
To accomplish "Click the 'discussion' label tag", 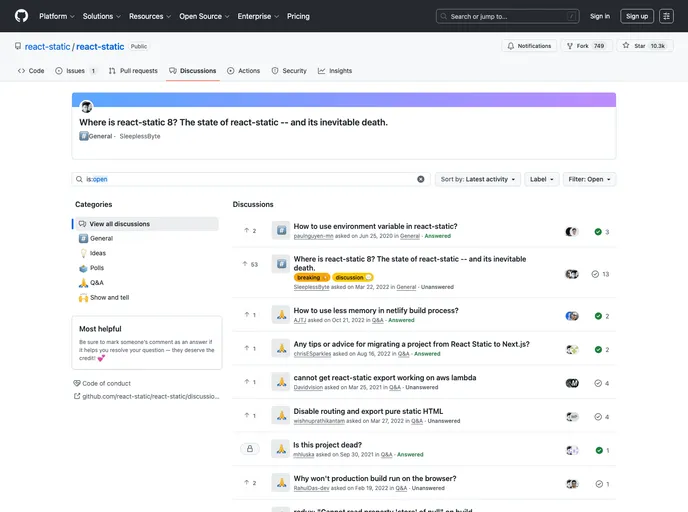I will point(353,277).
